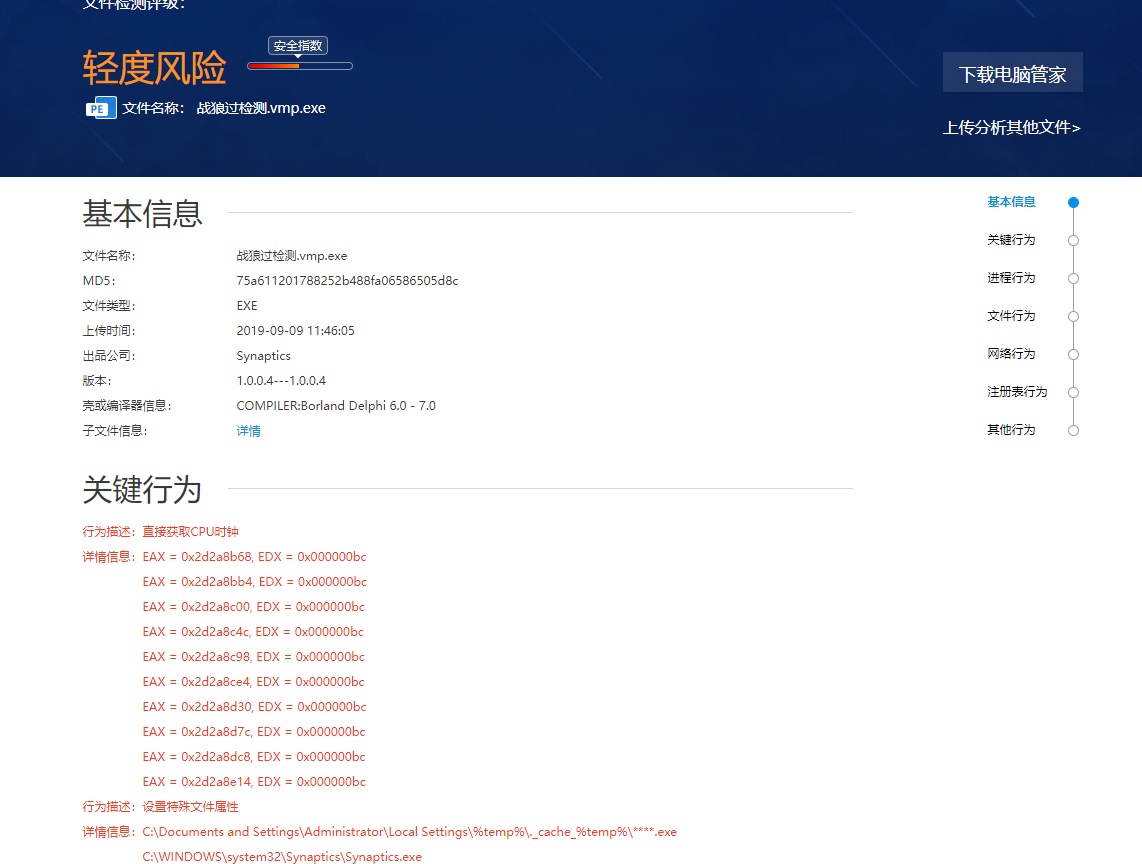Click line EAX = 0x2d2a8ce4
This screenshot has height=864, width=1142.
(x=253, y=681)
